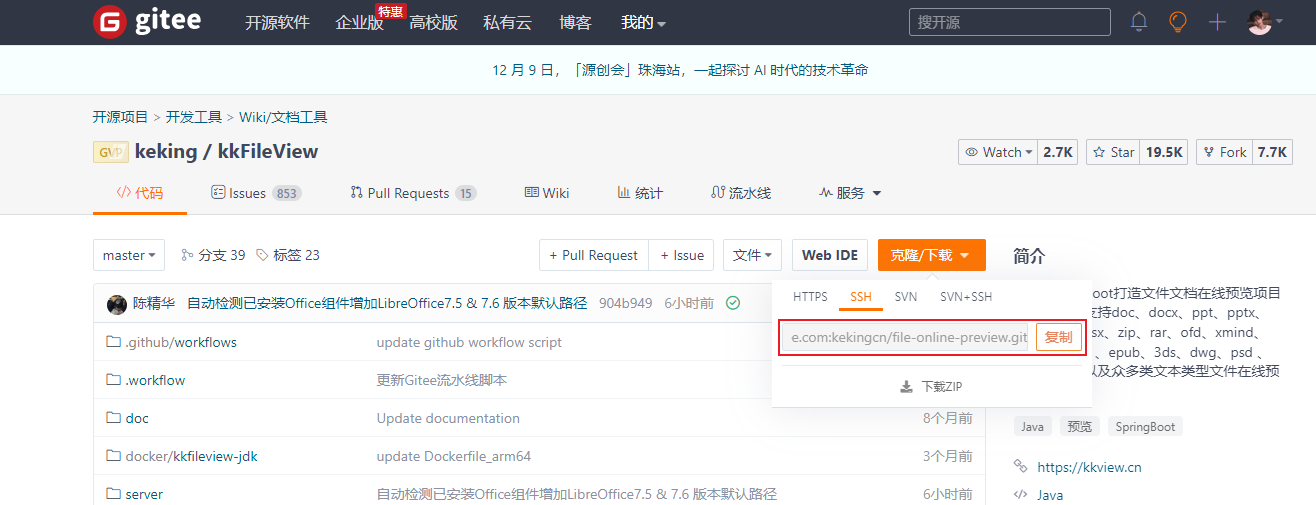Click the 19.5K stars count
Screen dimensions: 1316x505
[x=1164, y=152]
